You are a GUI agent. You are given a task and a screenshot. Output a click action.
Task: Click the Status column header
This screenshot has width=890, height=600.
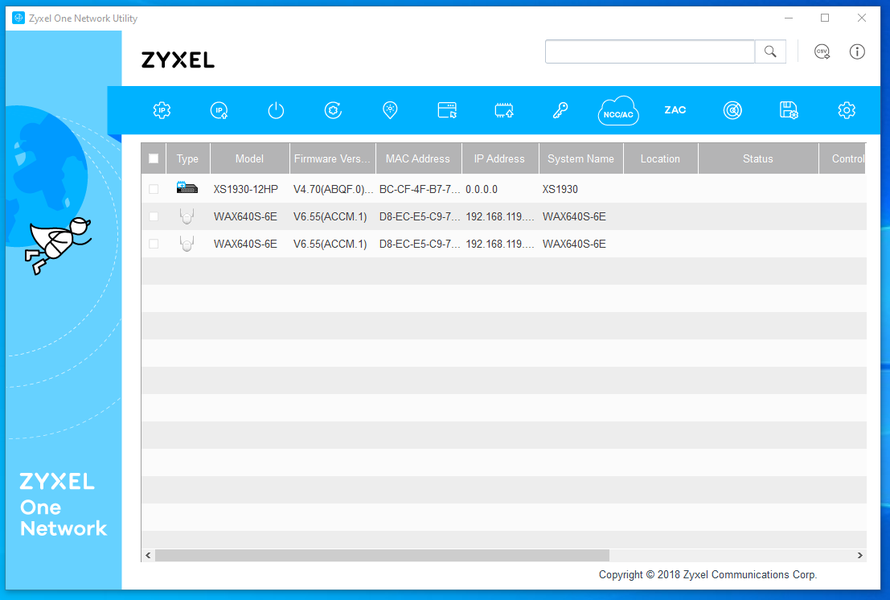coord(758,159)
